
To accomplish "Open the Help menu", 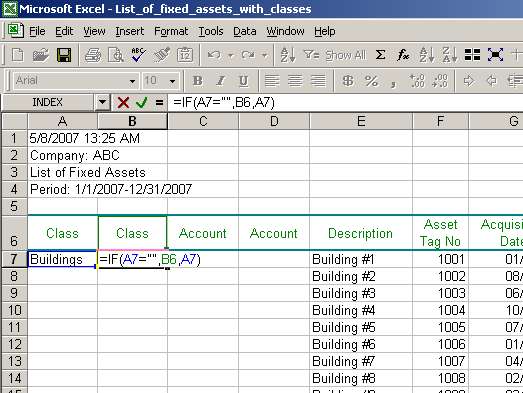I will point(325,31).
